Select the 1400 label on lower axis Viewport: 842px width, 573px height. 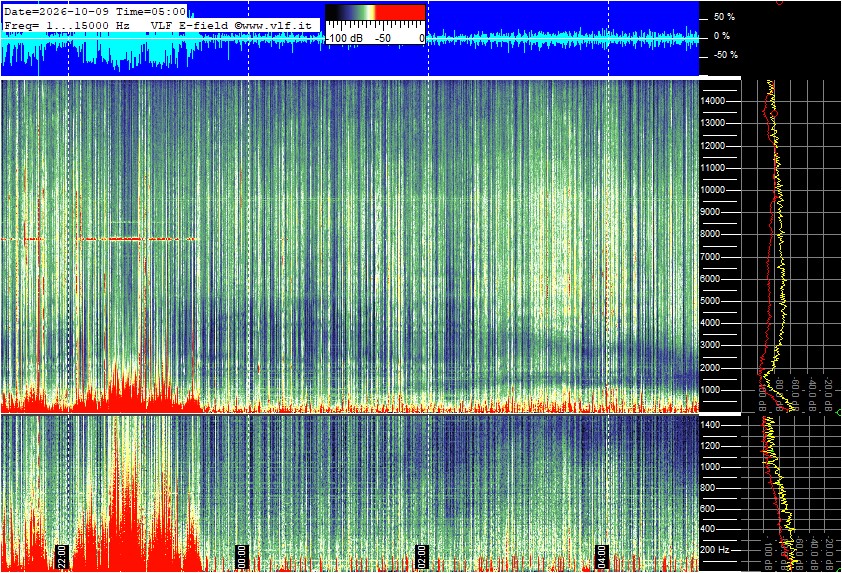(x=711, y=425)
